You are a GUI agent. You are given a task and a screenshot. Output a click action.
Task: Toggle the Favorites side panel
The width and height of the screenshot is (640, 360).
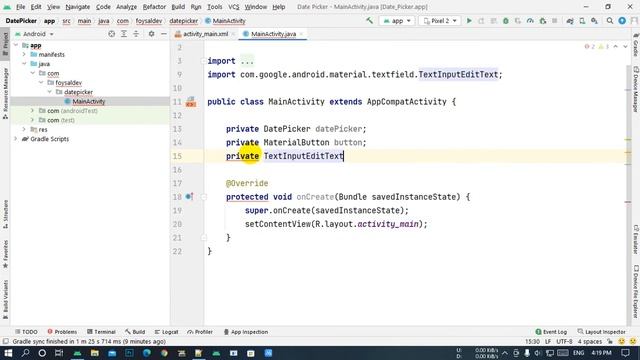coord(5,254)
